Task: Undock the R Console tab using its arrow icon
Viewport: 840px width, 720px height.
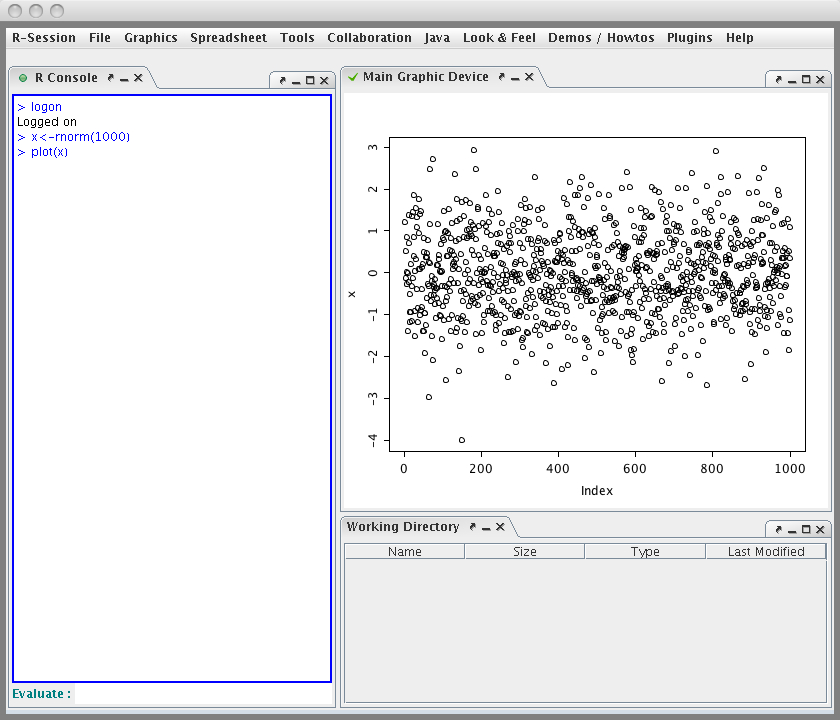Action: (x=111, y=78)
